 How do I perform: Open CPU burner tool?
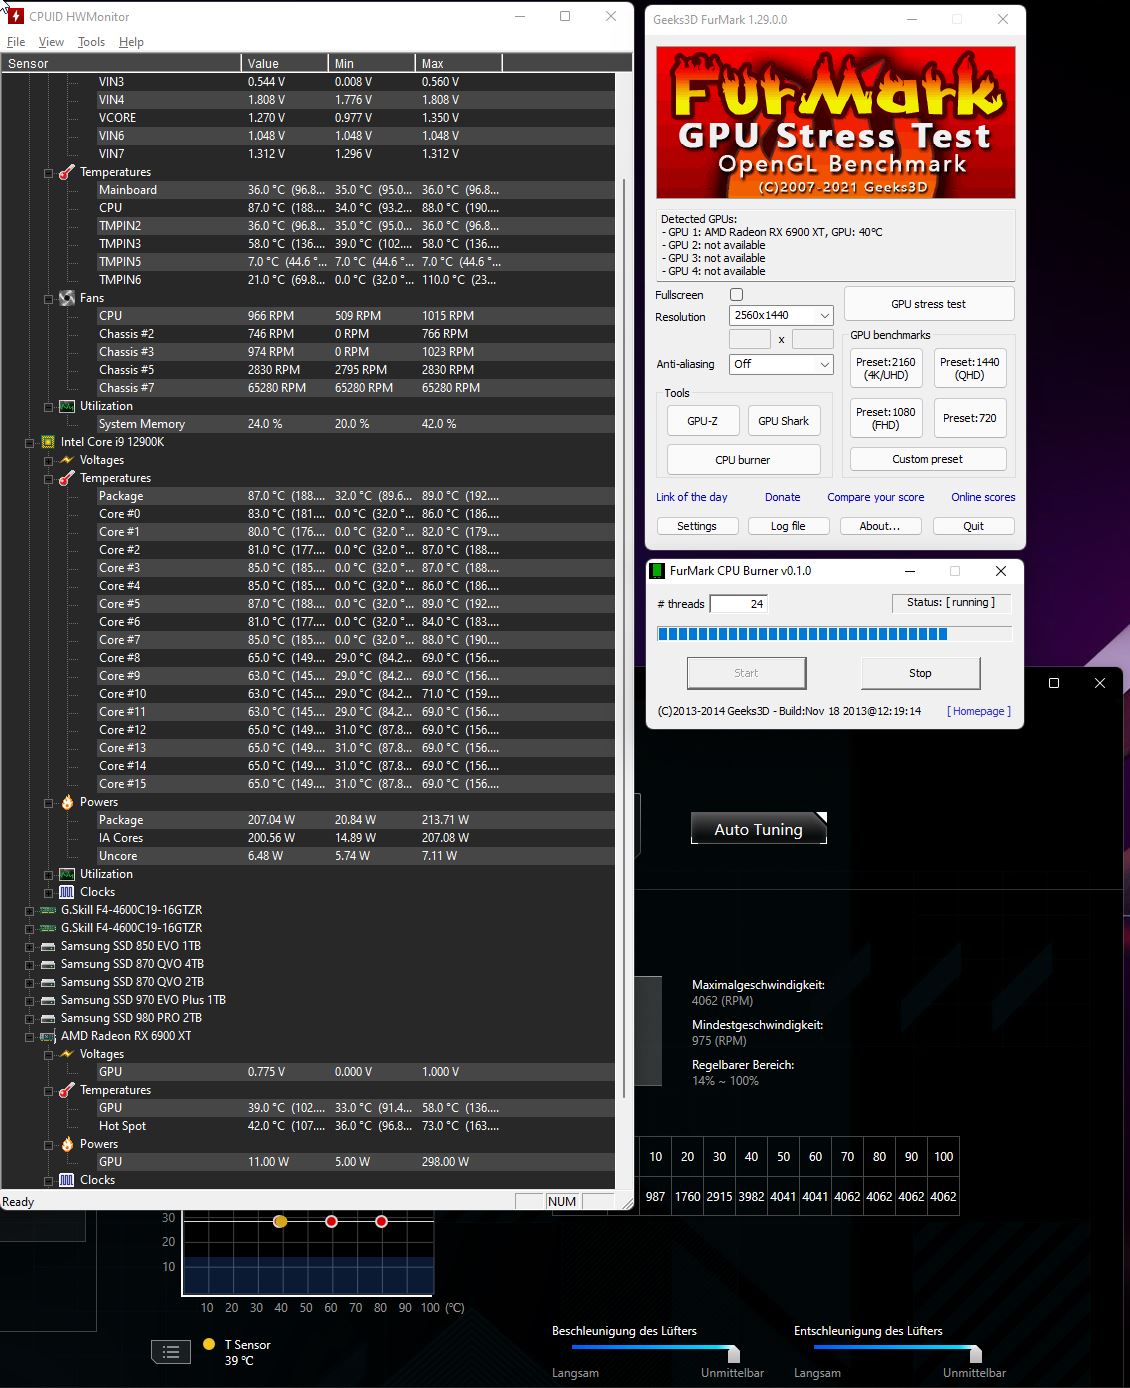[x=743, y=460]
